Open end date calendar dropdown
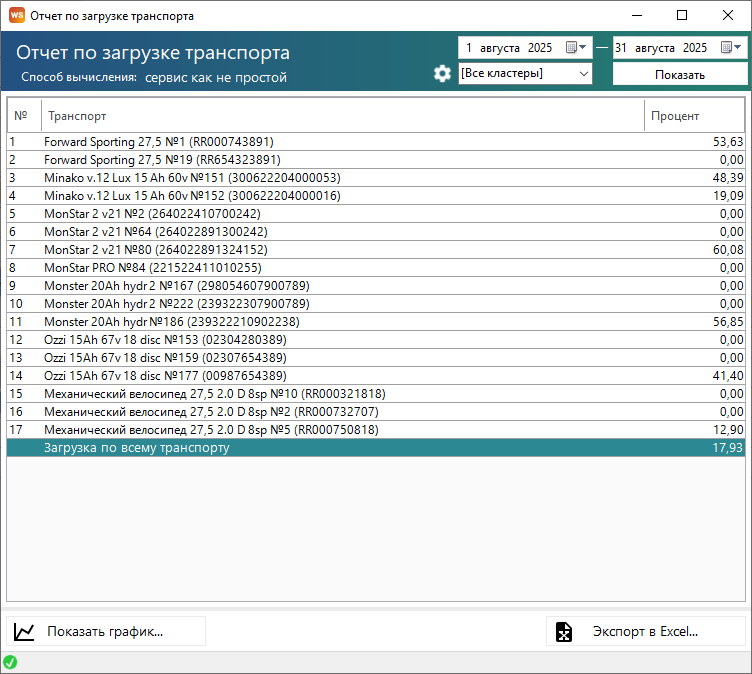 pos(731,47)
